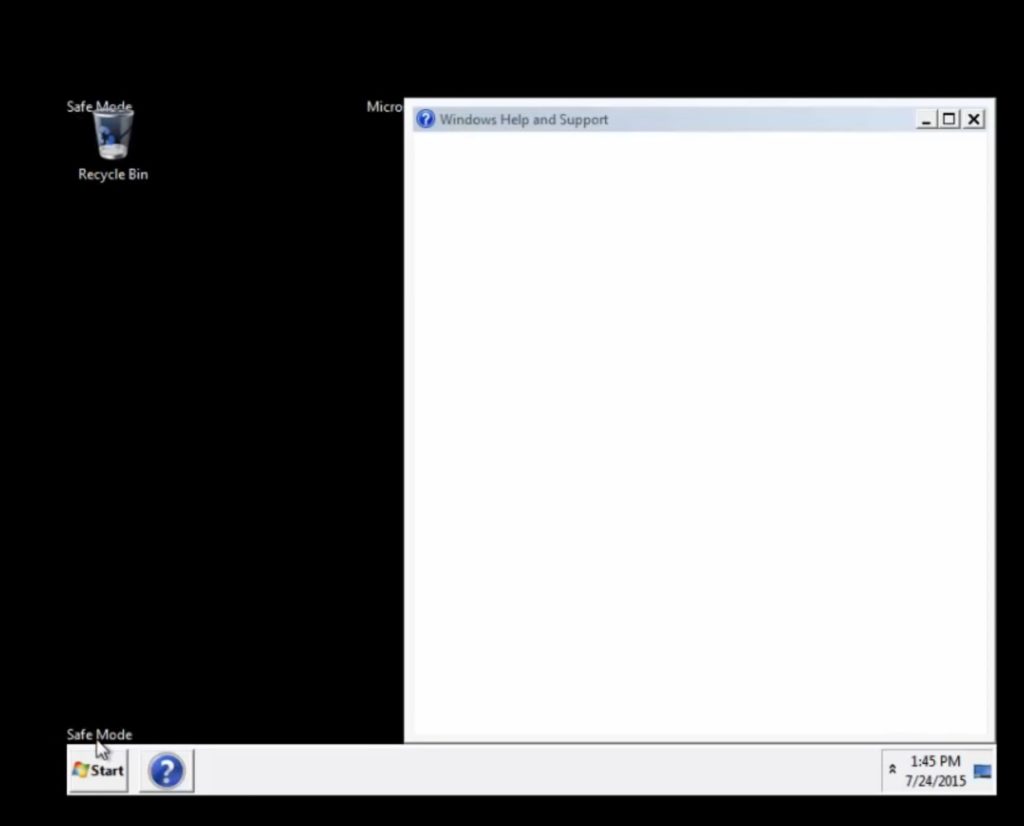
Task: Close the Windows Help and Support window
Action: 974,119
